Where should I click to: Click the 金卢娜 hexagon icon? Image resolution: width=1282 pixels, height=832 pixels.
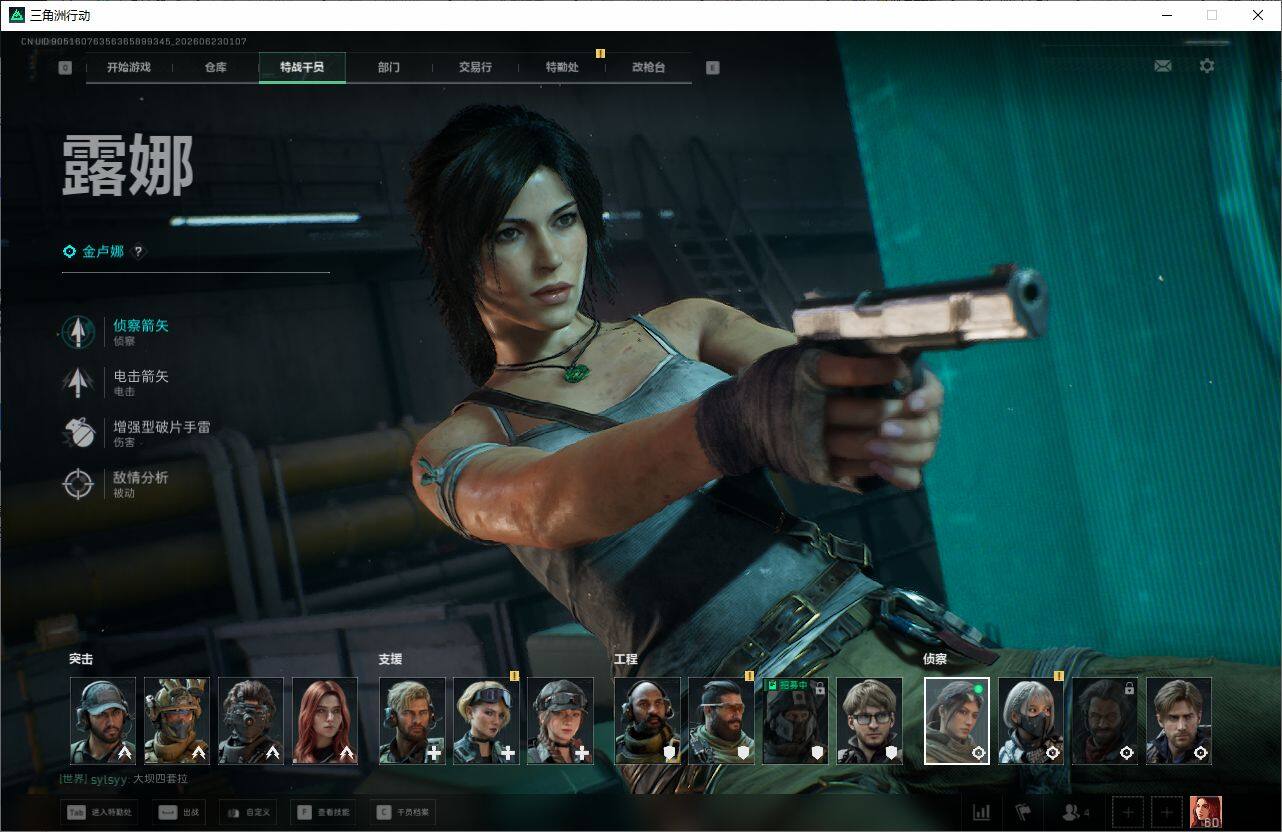point(69,252)
